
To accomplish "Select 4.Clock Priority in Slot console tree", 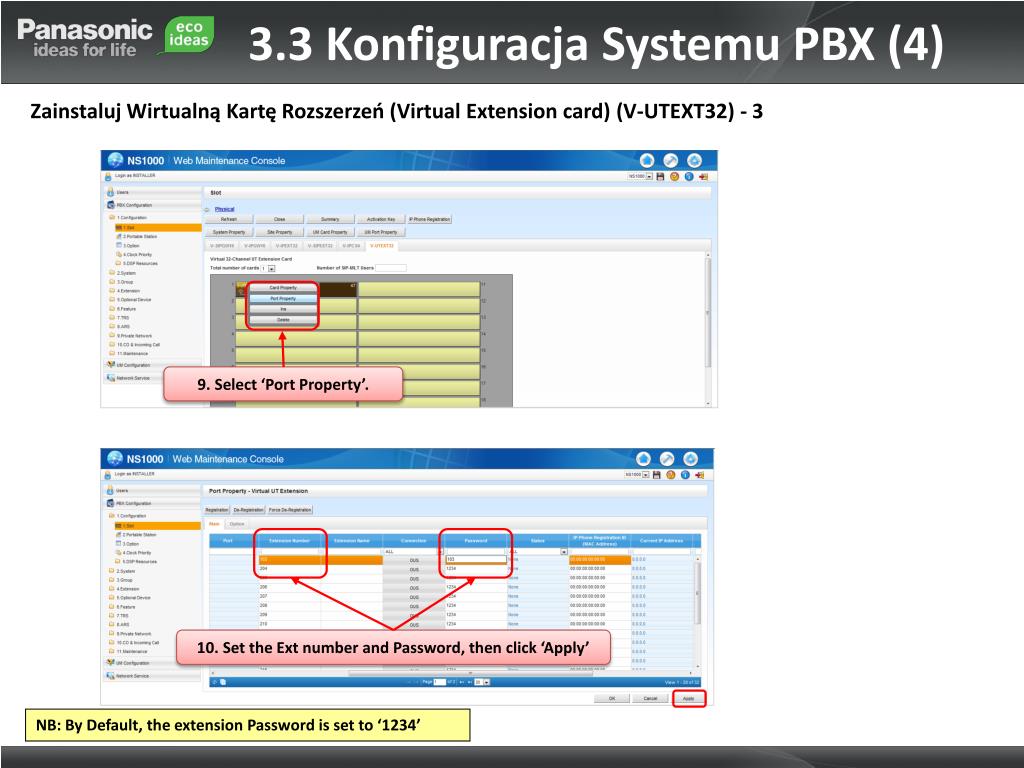I will [135, 255].
